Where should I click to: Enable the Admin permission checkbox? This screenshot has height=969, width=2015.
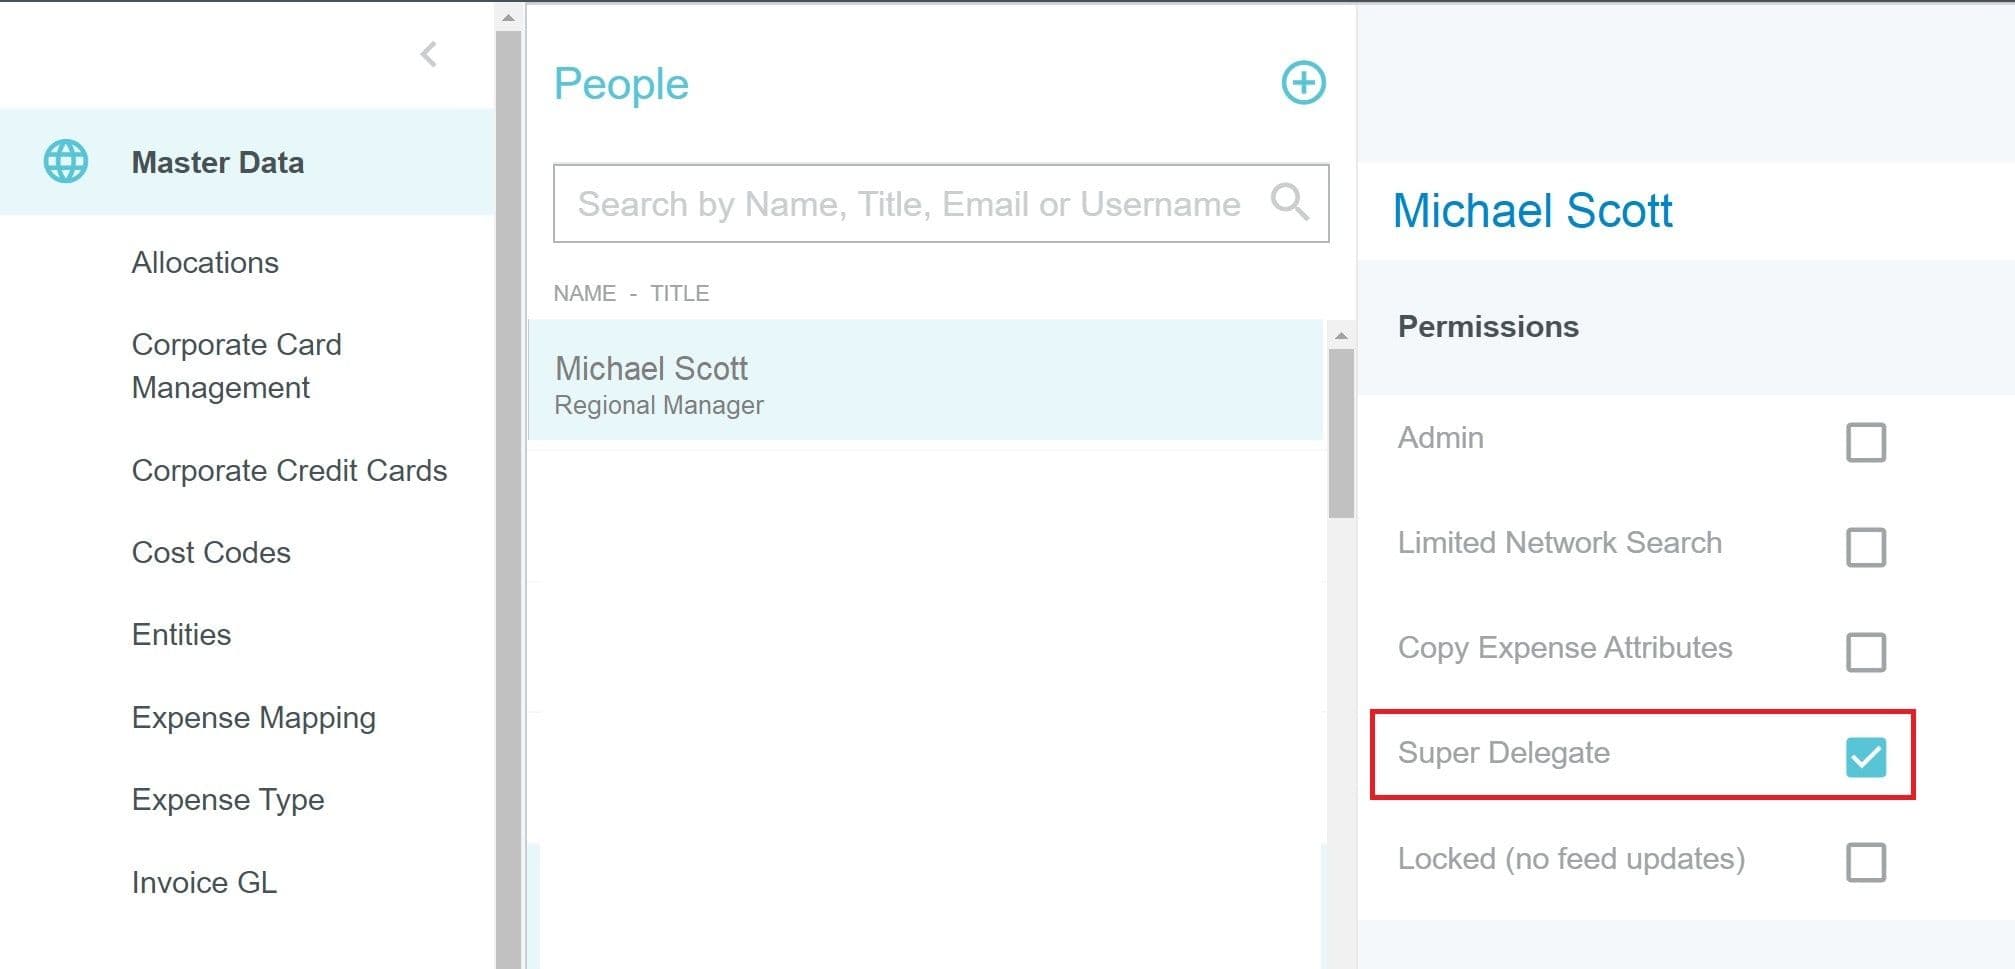click(1865, 442)
